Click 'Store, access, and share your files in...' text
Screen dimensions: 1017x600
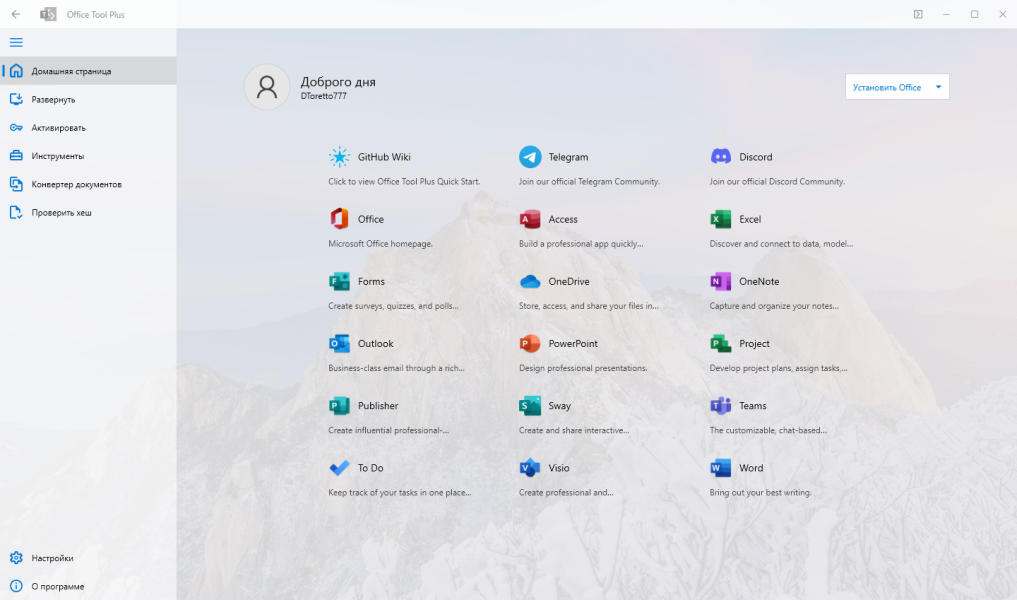(588, 306)
